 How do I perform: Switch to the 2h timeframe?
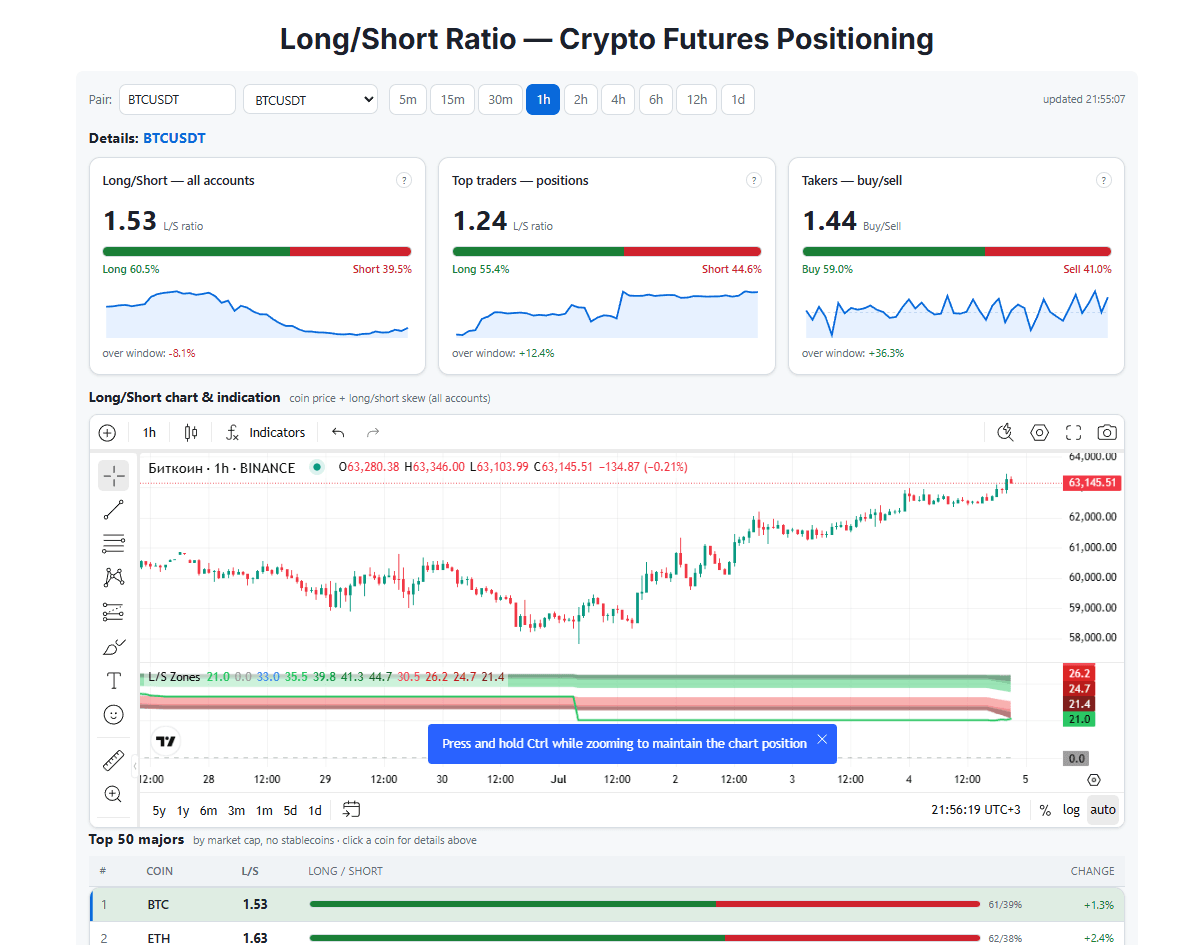581,99
